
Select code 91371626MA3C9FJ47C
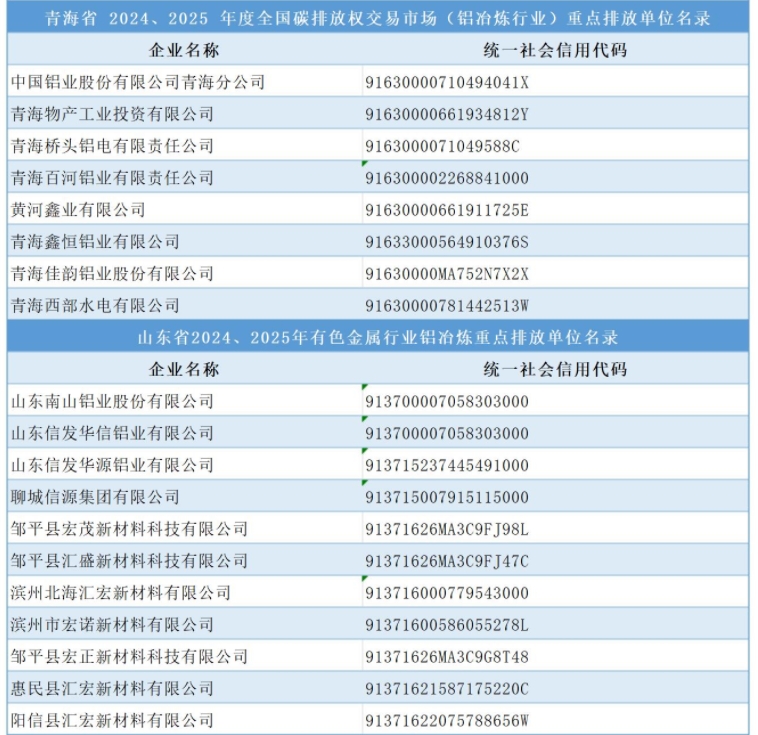coord(555,560)
